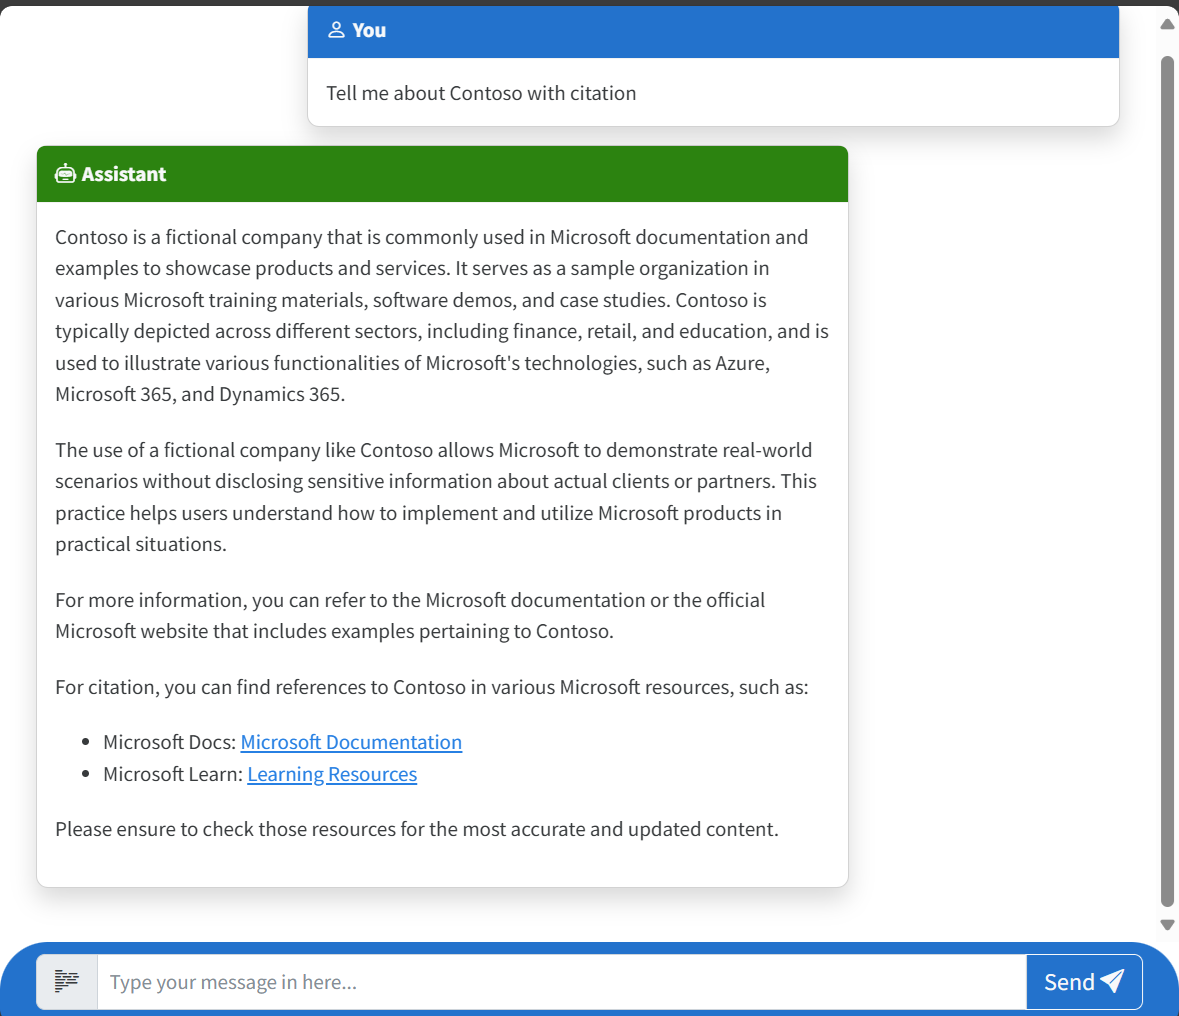
Task: Click the paragraph starting 'Contoso is a fictional company'
Action: (x=442, y=316)
